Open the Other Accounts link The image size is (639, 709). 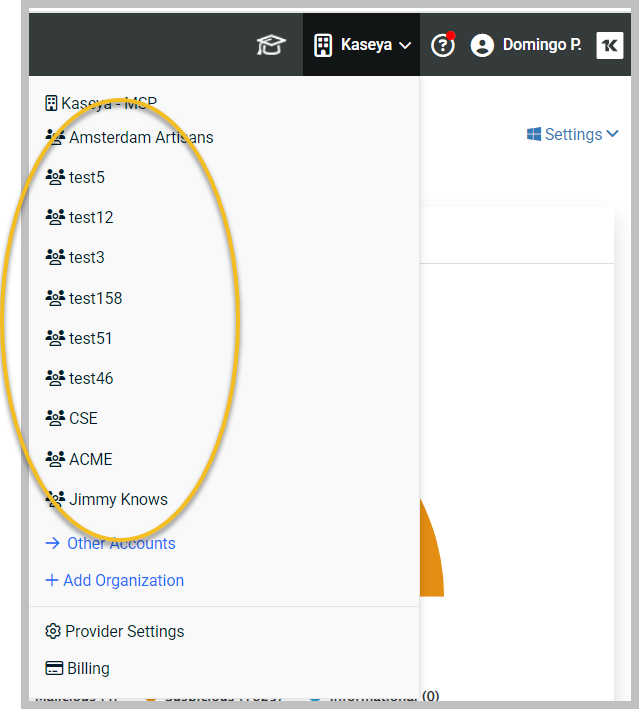[x=120, y=543]
